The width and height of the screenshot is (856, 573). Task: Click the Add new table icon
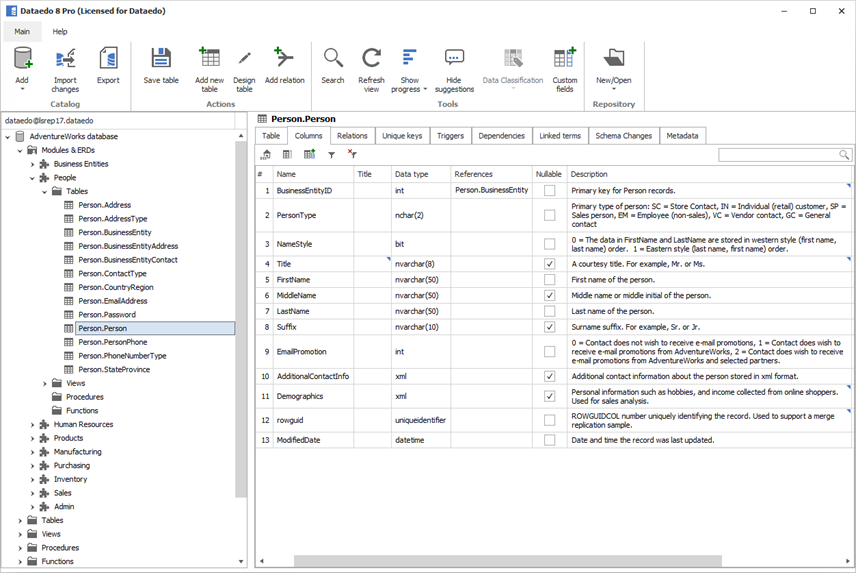[x=209, y=58]
